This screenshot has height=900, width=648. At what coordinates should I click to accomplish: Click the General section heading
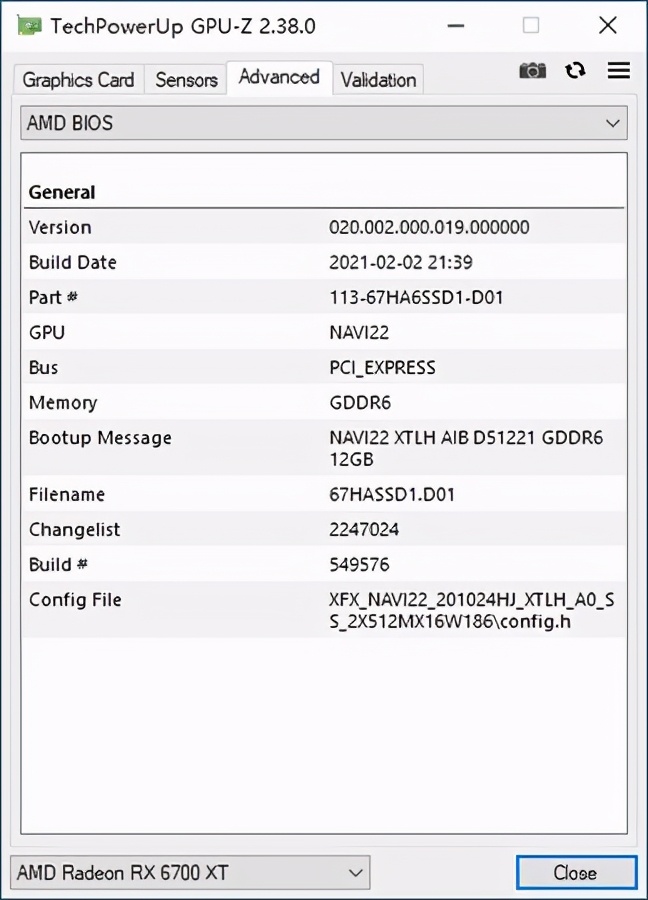62,192
